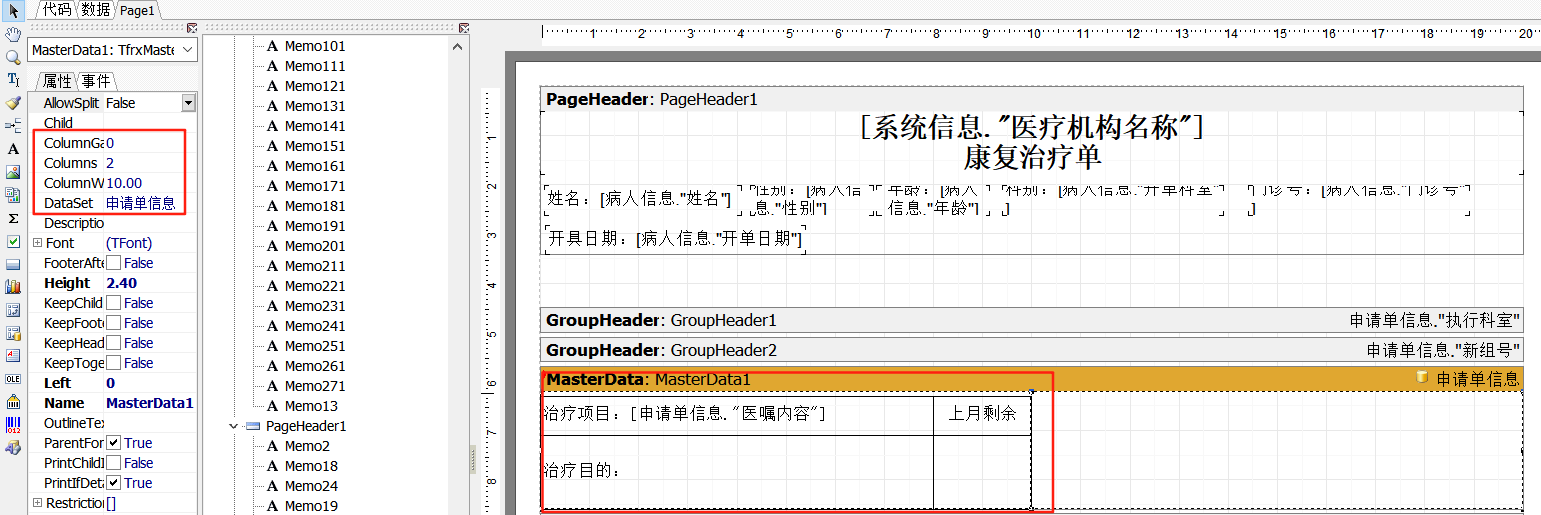This screenshot has width=1541, height=515.
Task: Select the 康复治疗单 title memo
Action: click(x=1032, y=158)
